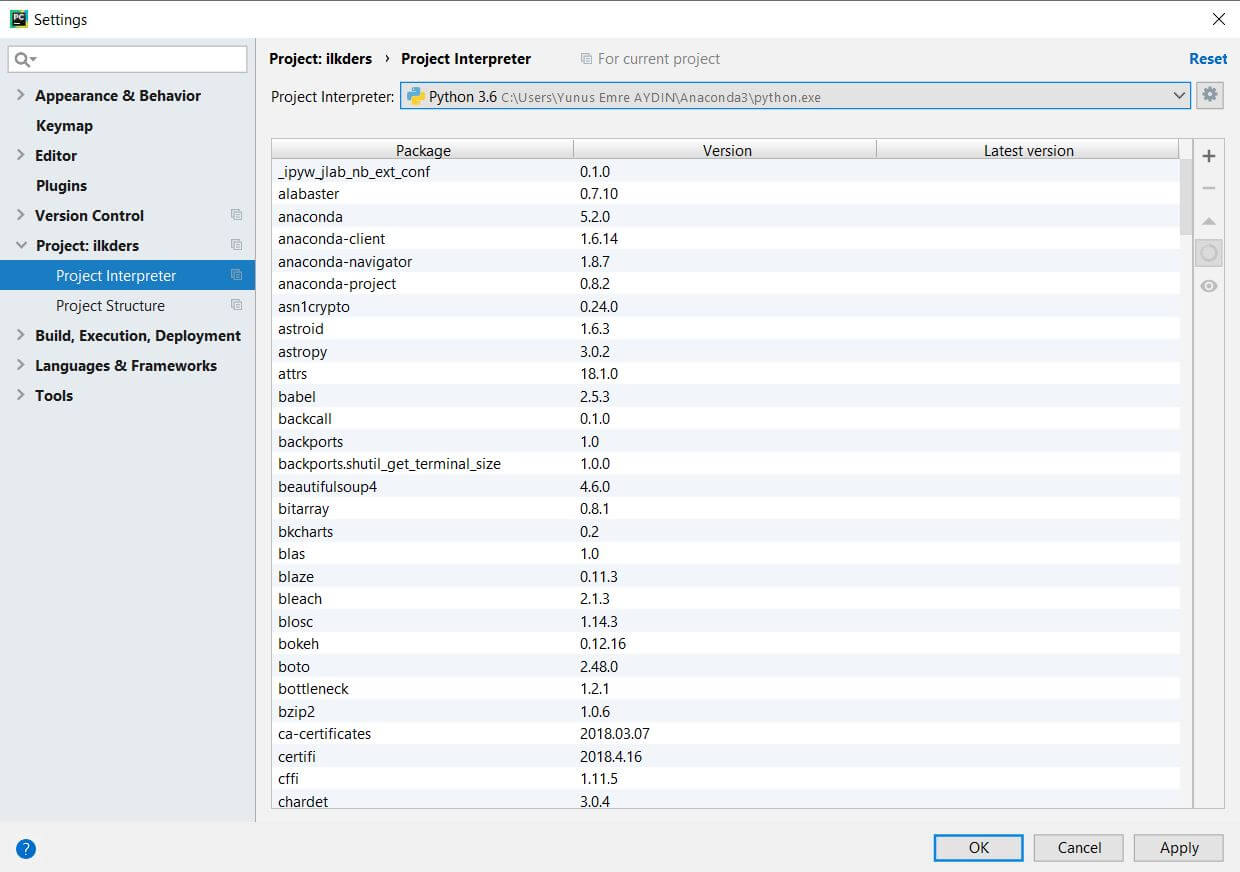Select the blaze package
The image size is (1240, 872).
pos(726,577)
